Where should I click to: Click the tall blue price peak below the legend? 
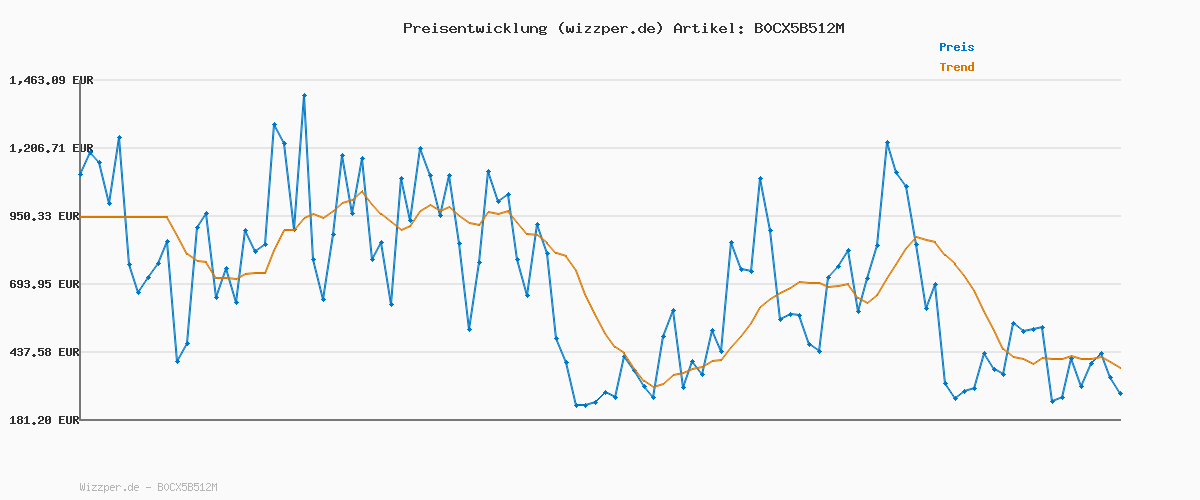point(887,142)
